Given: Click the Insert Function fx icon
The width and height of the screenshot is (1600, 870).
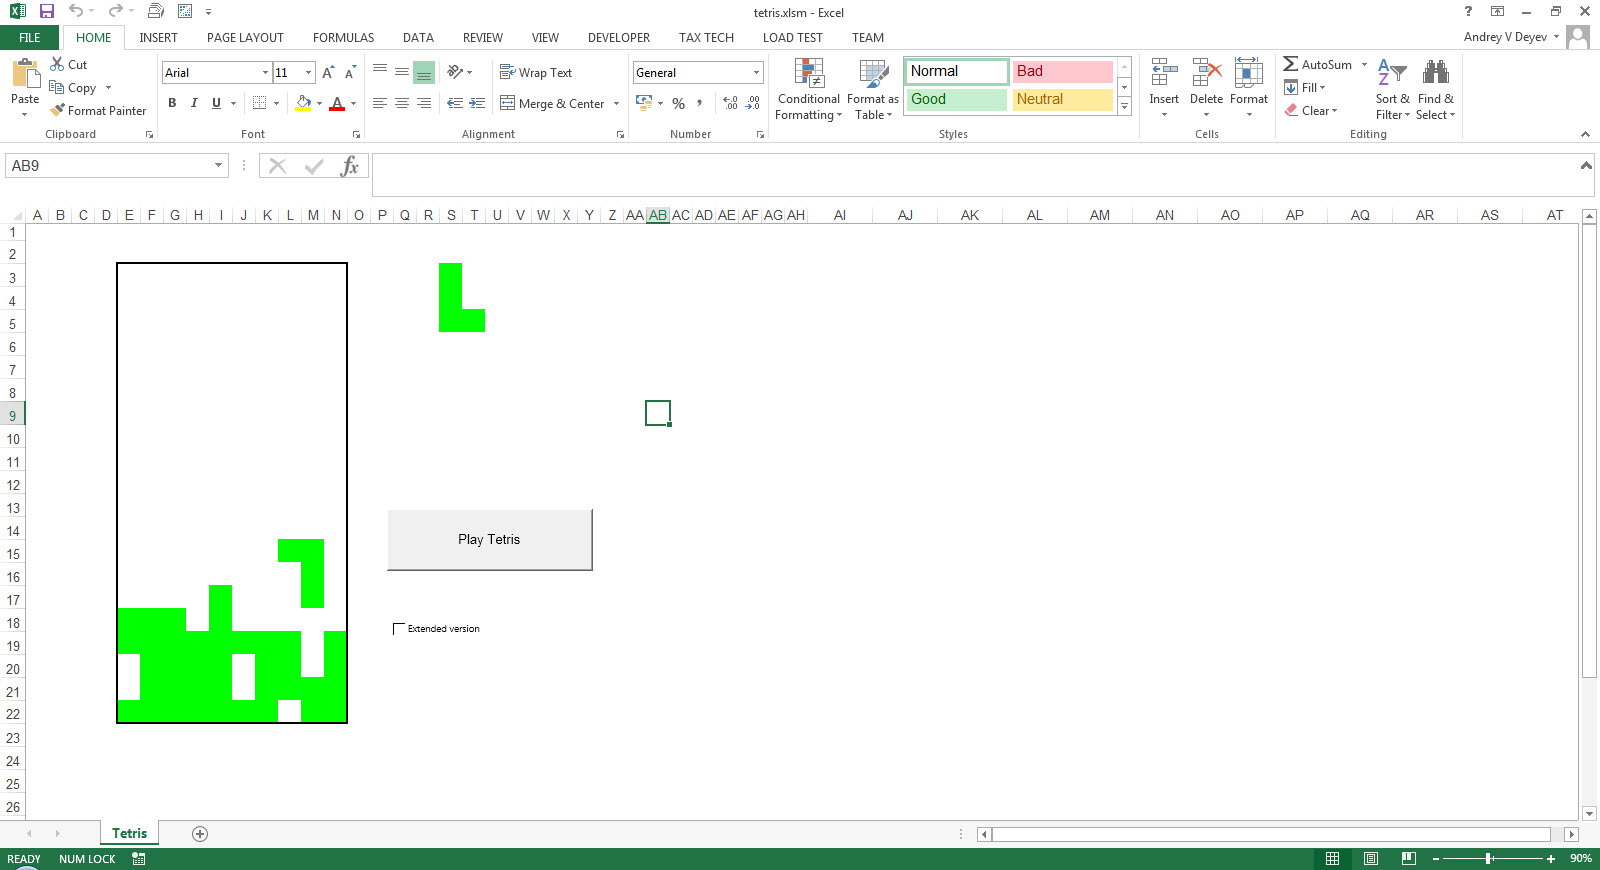Looking at the screenshot, I should [x=349, y=166].
